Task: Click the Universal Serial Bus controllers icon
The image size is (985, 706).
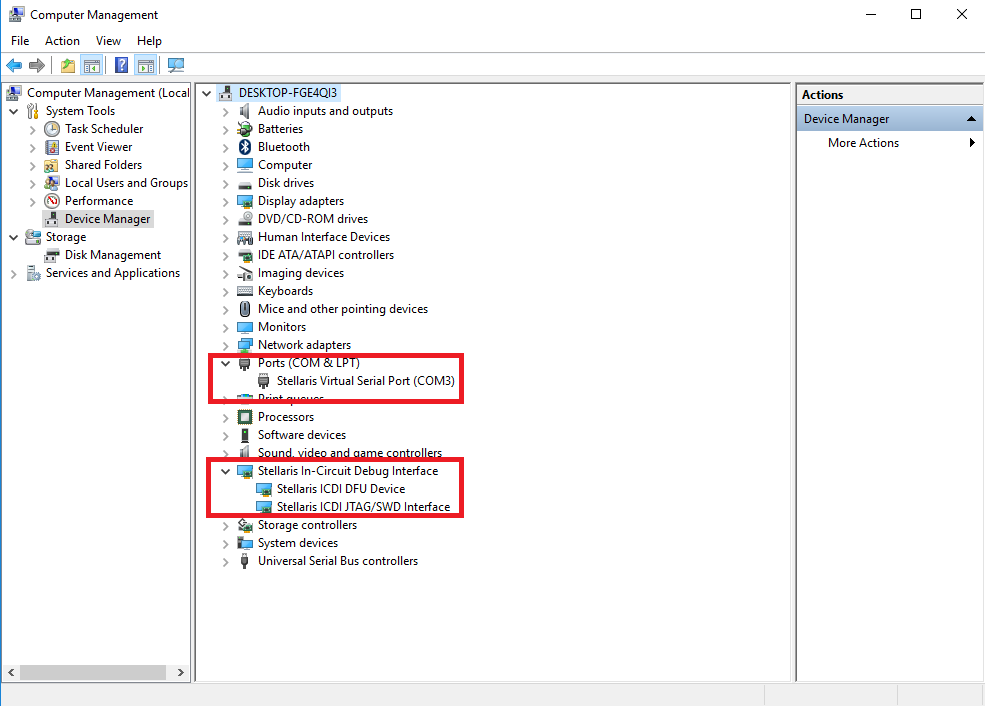Action: click(245, 561)
